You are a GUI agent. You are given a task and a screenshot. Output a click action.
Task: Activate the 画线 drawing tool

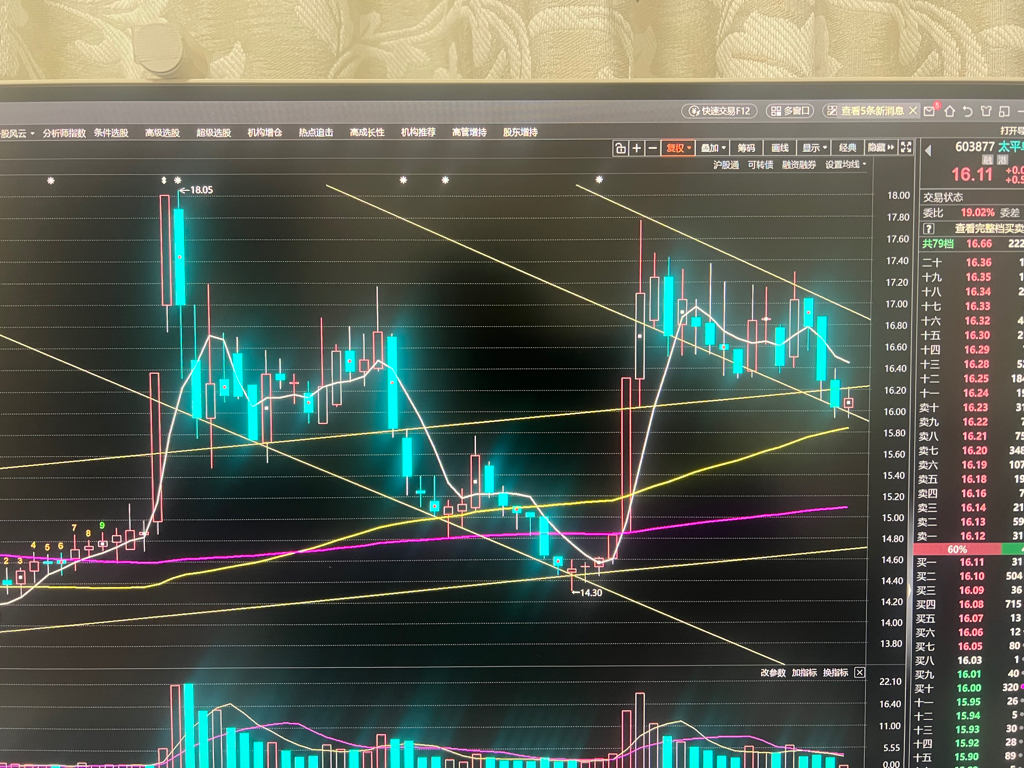[780, 148]
